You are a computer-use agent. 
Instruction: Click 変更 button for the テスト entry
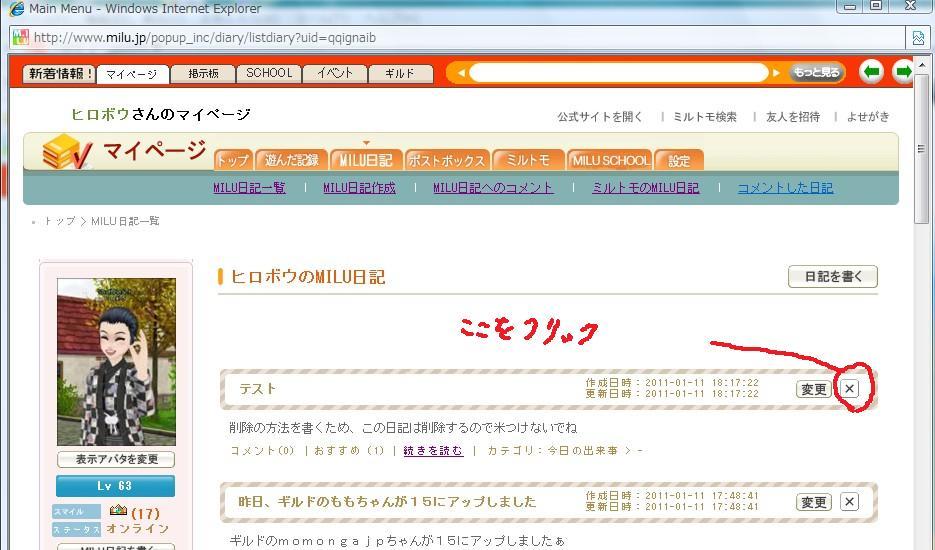tap(813, 389)
